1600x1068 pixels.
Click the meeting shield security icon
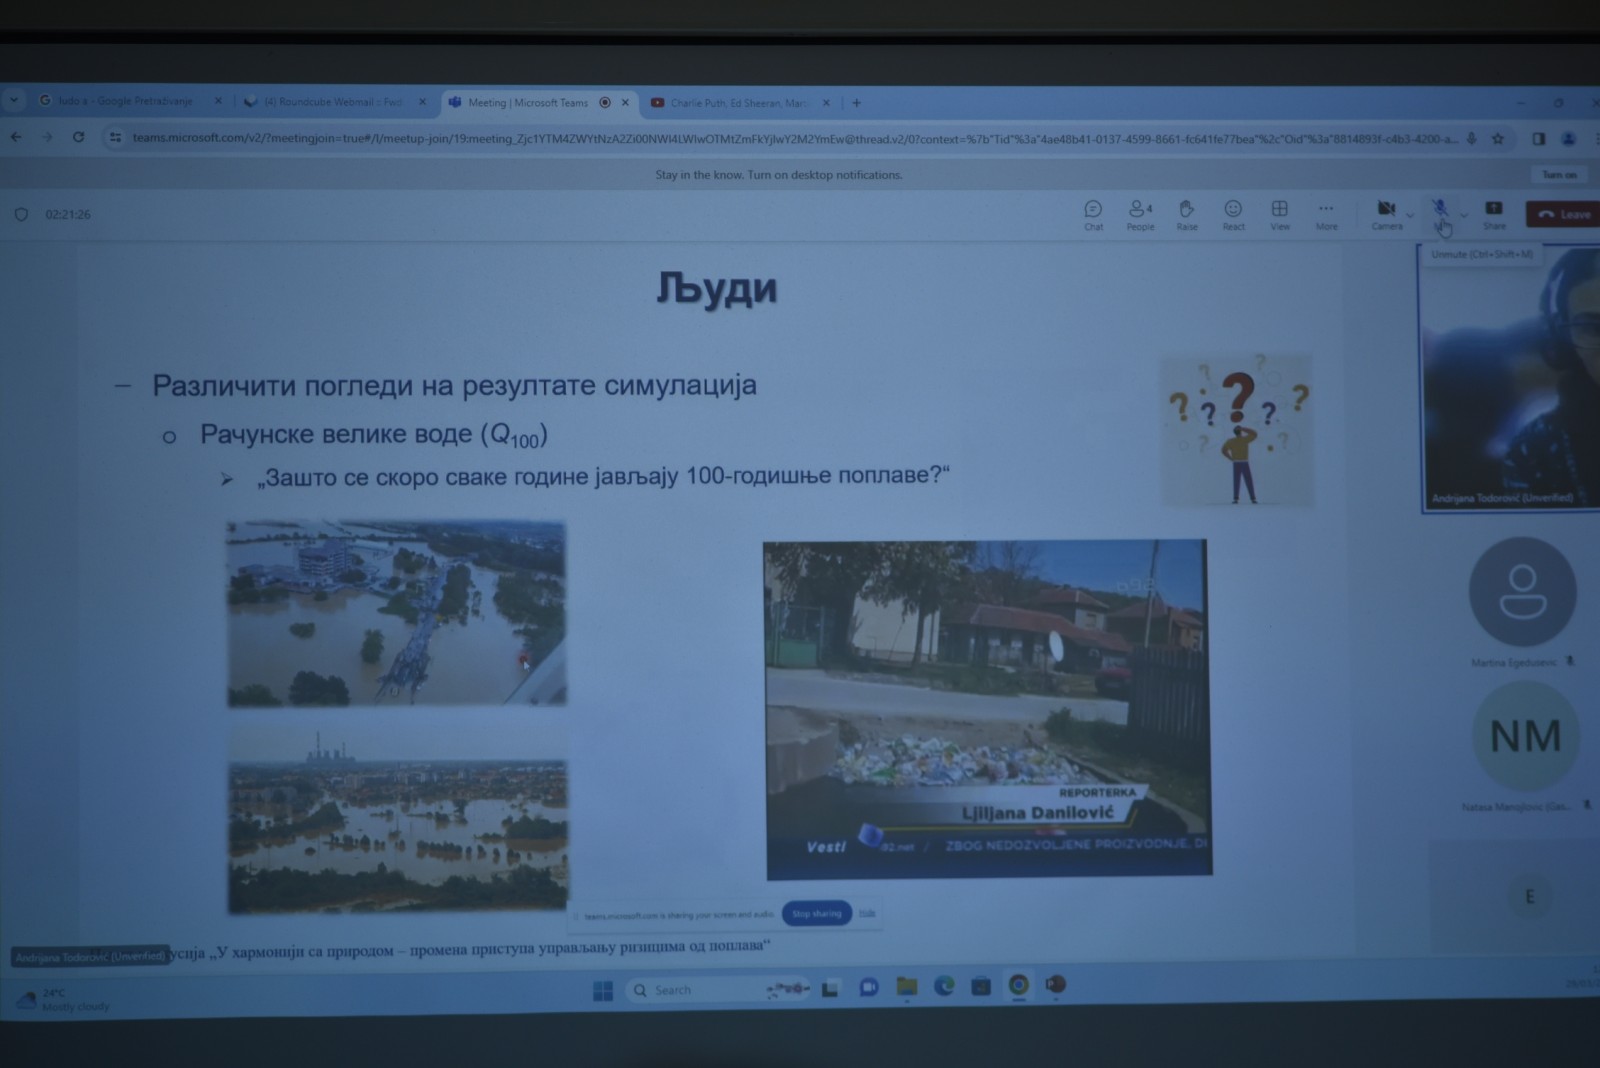[21, 214]
